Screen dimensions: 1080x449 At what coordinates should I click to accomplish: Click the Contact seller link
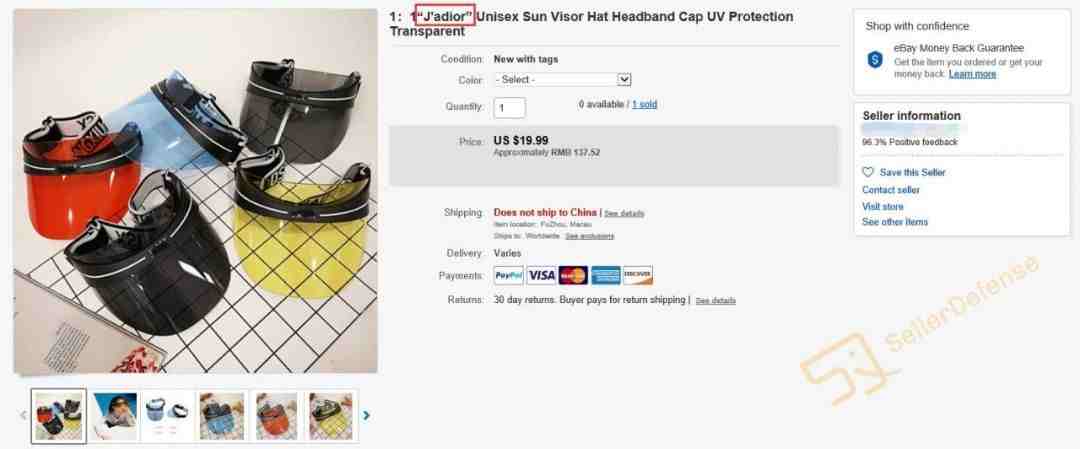[x=891, y=190]
